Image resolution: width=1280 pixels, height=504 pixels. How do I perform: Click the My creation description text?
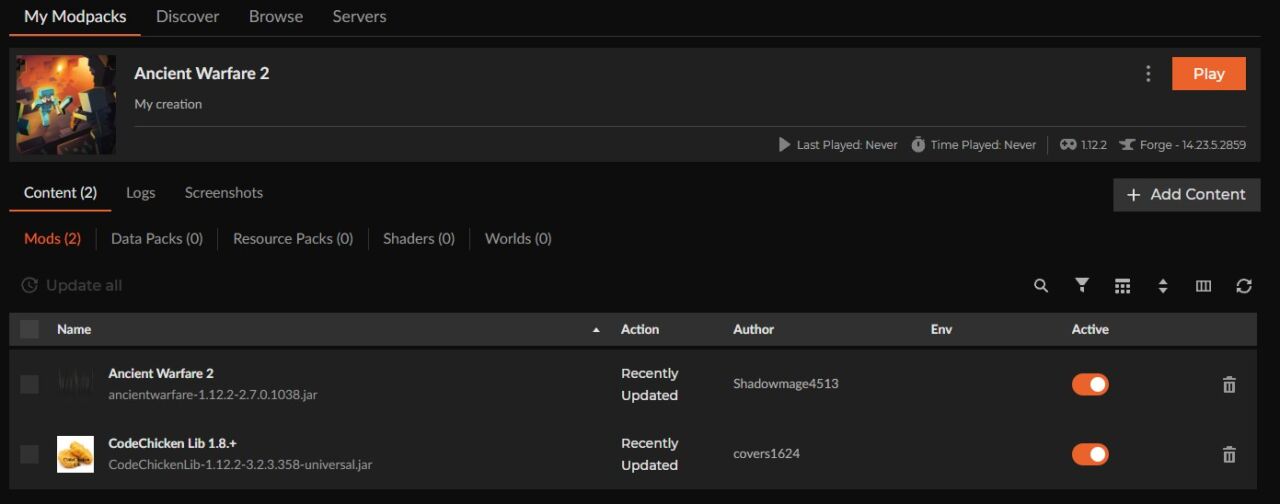(x=168, y=104)
